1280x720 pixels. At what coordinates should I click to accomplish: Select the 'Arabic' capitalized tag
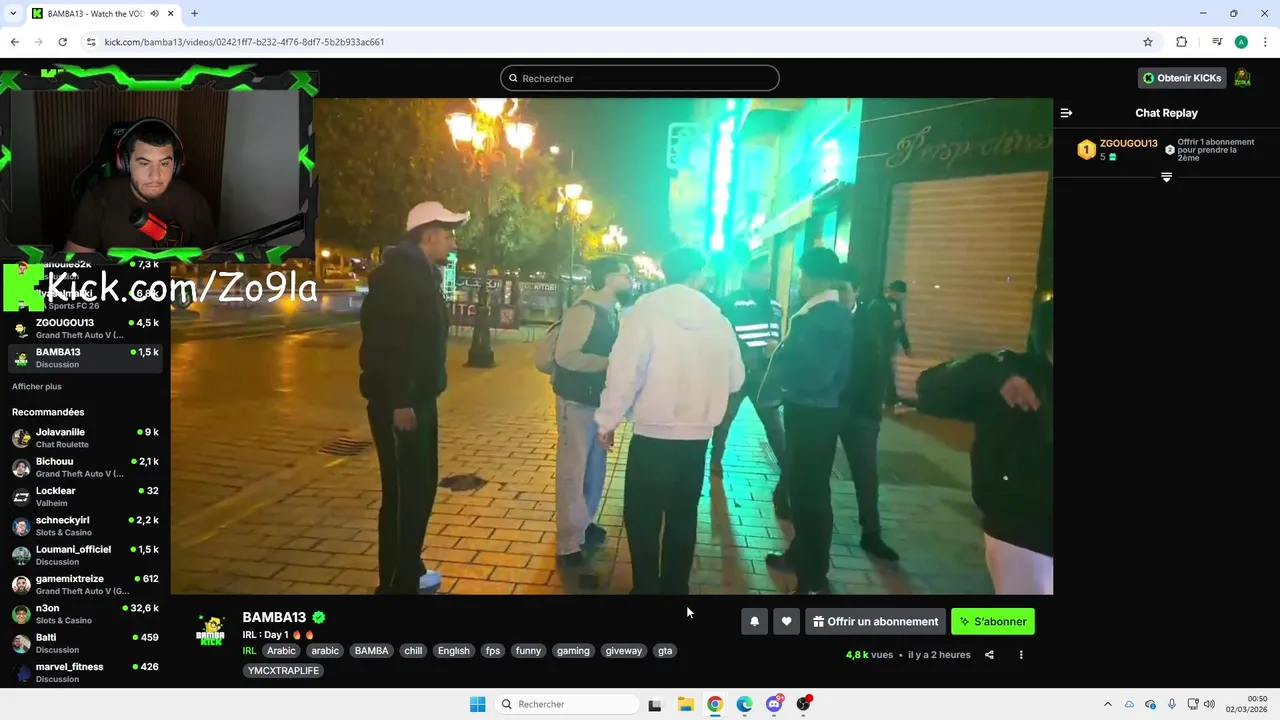click(x=281, y=651)
